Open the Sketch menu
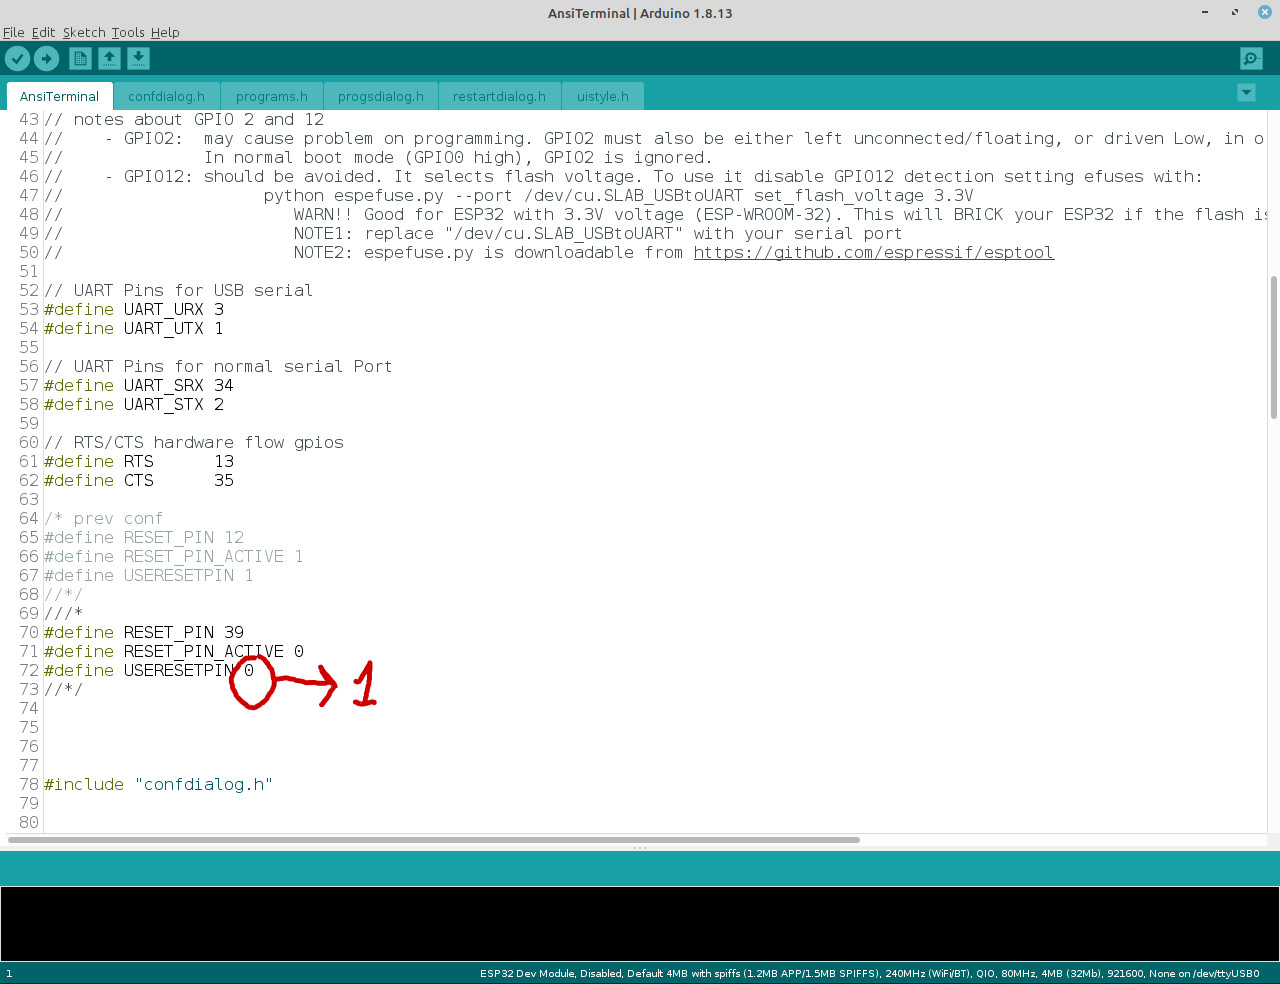This screenshot has width=1280, height=984. (83, 32)
